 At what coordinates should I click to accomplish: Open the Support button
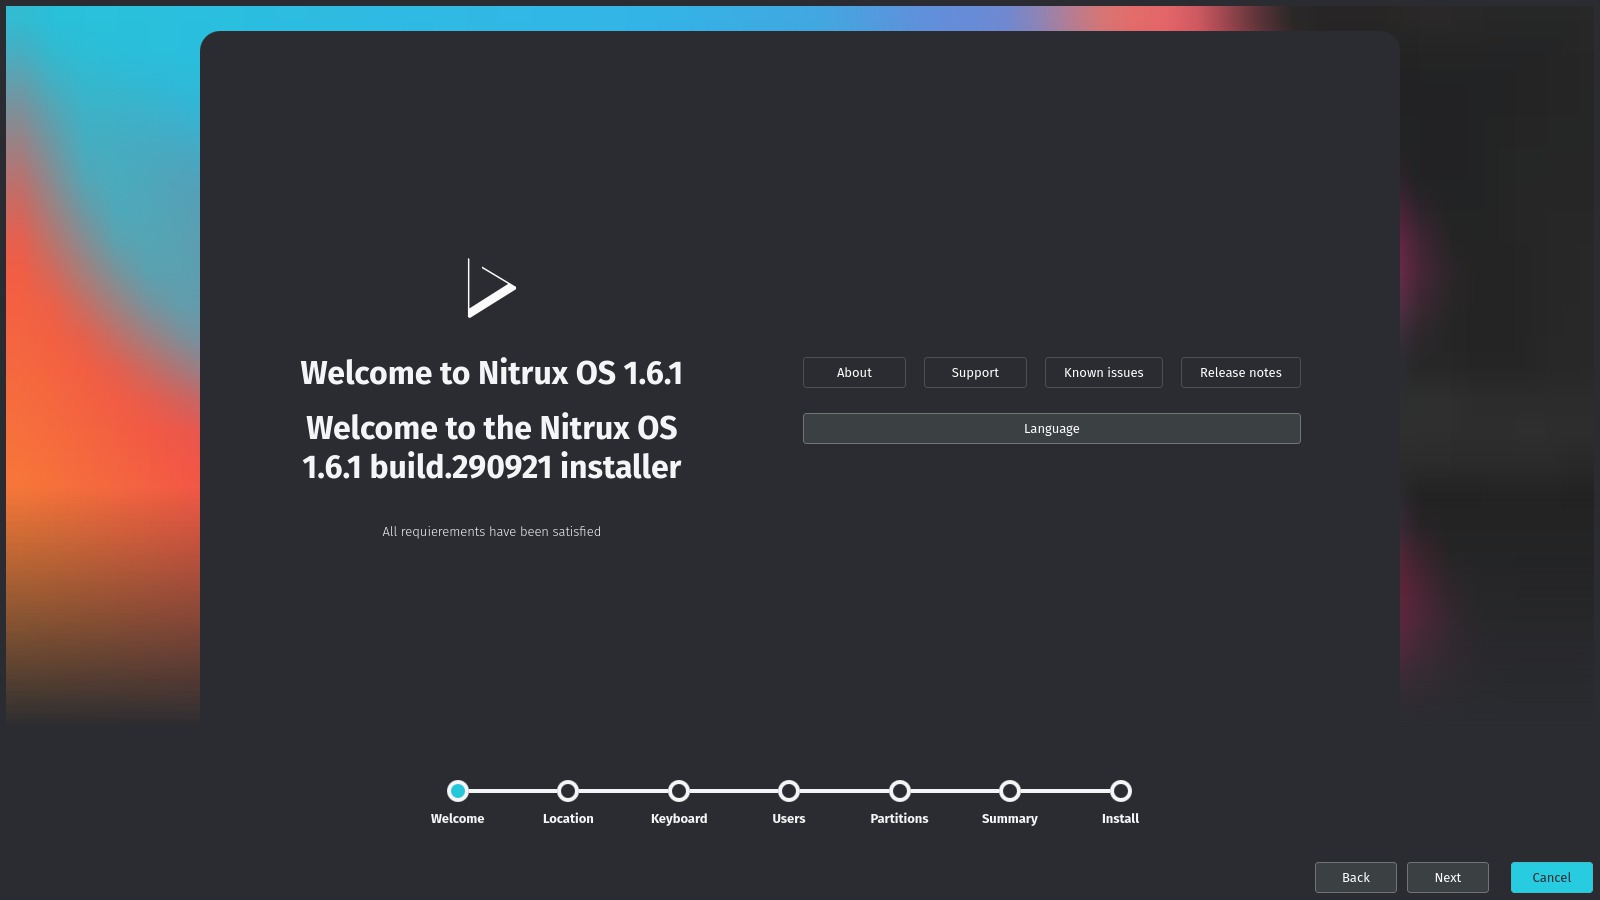975,372
